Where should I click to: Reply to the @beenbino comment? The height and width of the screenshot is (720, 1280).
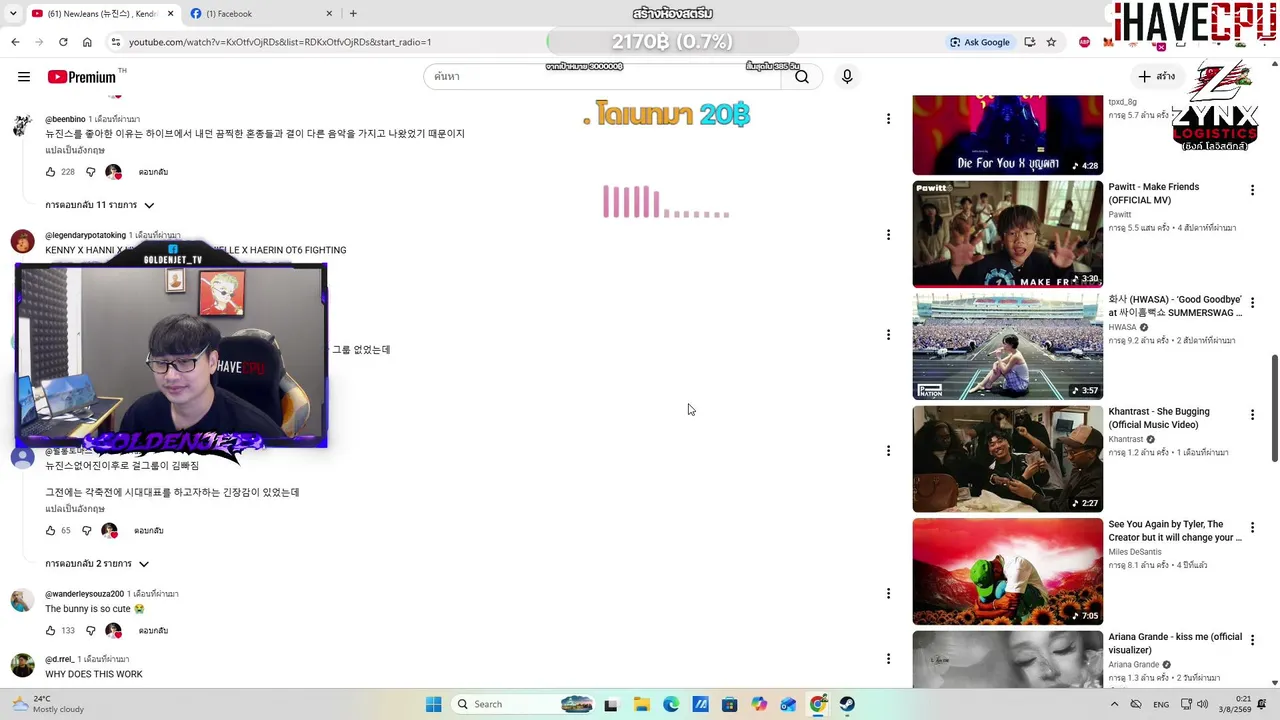click(153, 172)
